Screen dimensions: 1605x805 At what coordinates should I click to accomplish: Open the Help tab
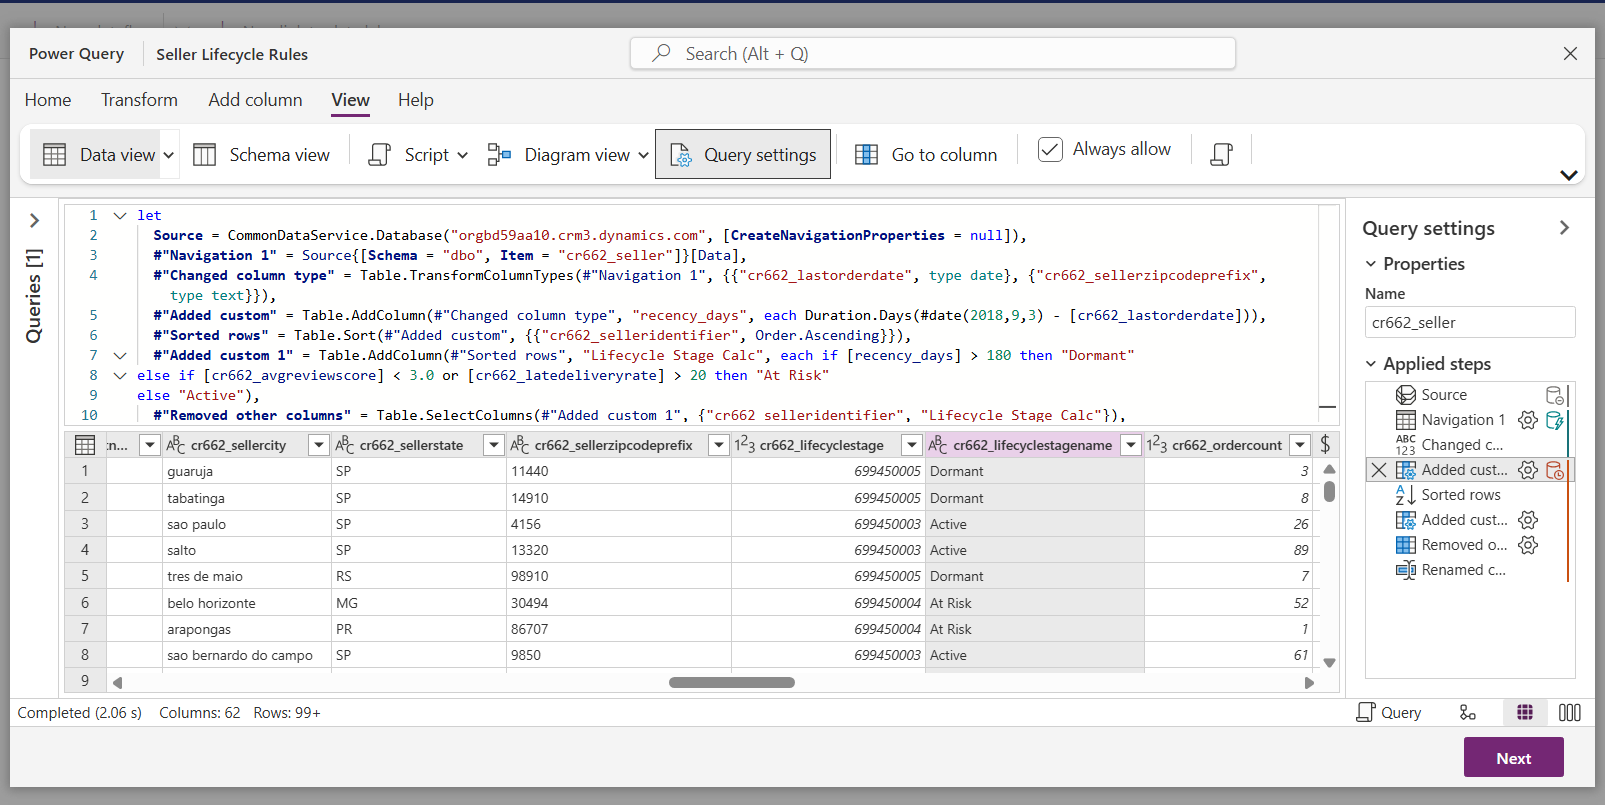pyautogui.click(x=416, y=100)
